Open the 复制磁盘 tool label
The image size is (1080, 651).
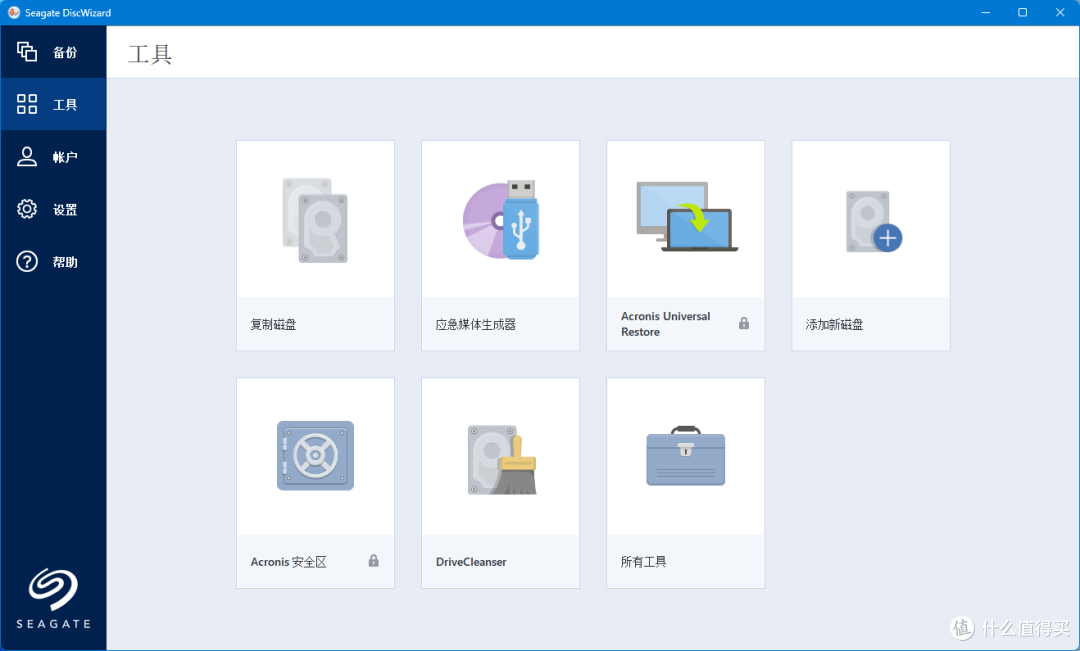[273, 324]
